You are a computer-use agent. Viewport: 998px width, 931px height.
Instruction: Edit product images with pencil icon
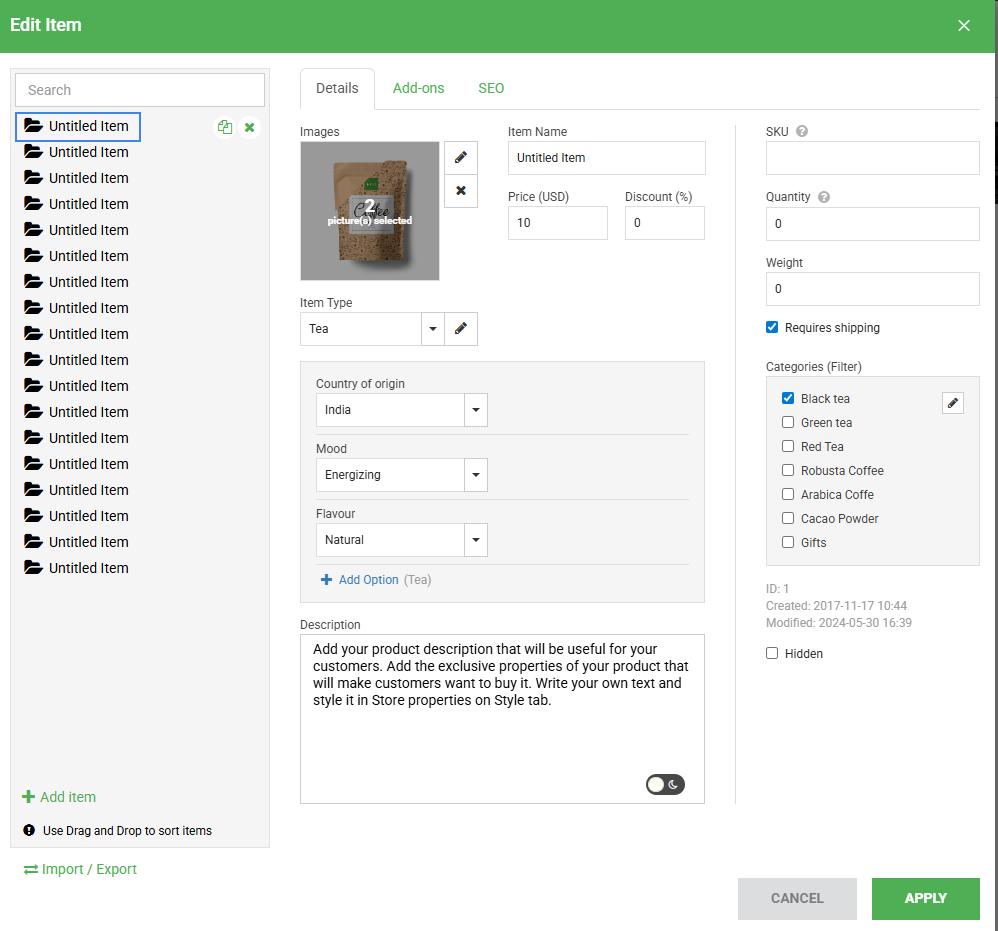pyautogui.click(x=460, y=158)
